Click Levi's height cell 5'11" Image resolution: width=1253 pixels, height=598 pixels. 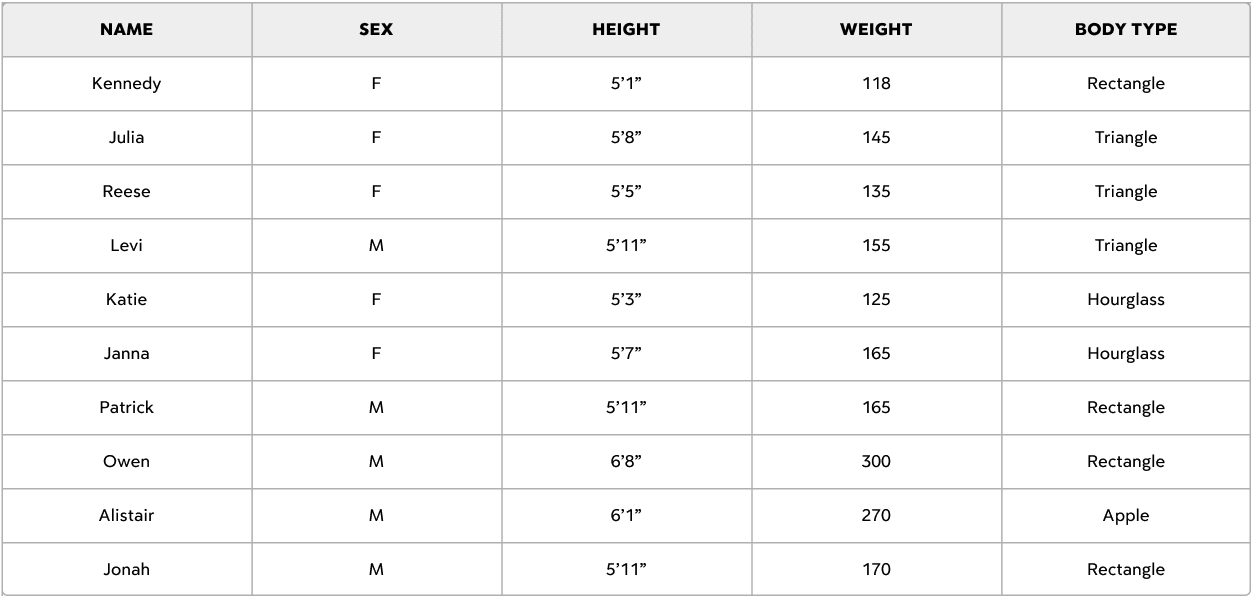[x=627, y=246]
